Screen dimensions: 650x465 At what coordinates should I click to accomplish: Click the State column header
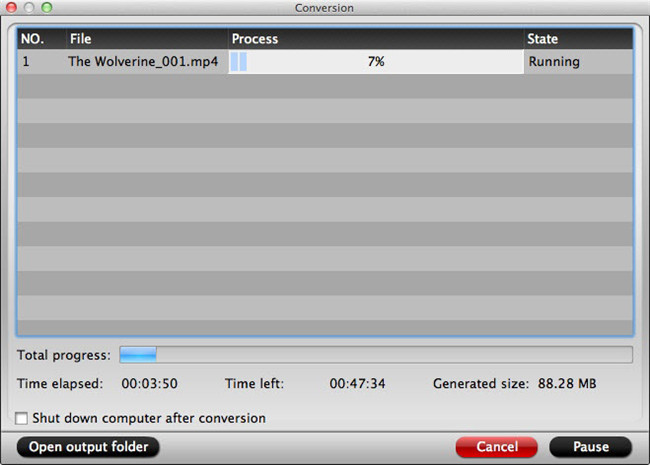click(578, 39)
